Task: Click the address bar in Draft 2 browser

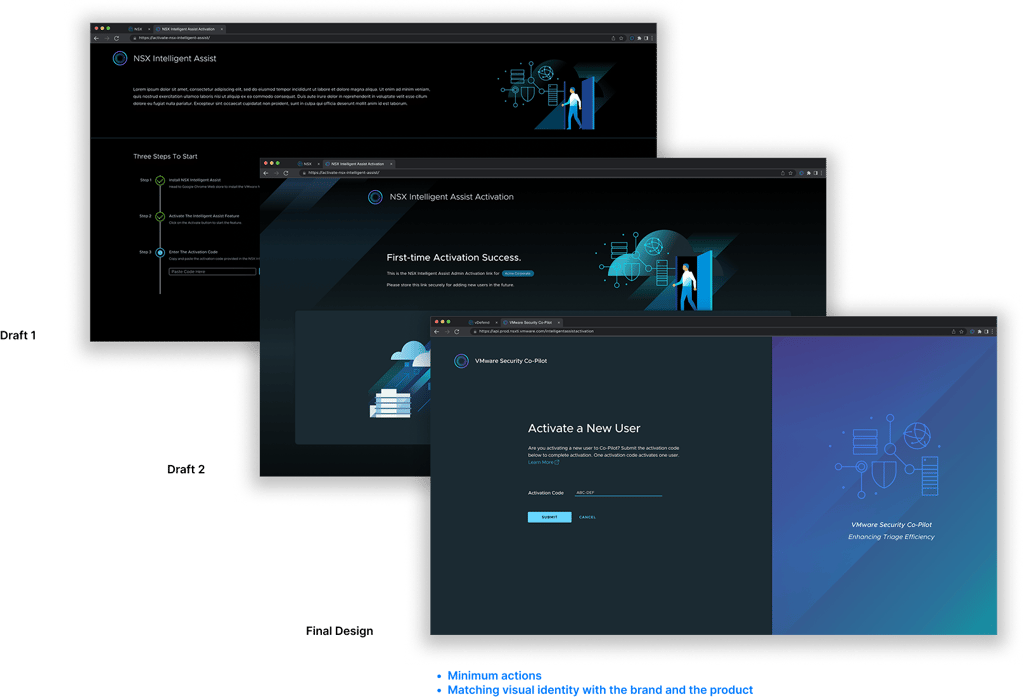Action: 539,173
